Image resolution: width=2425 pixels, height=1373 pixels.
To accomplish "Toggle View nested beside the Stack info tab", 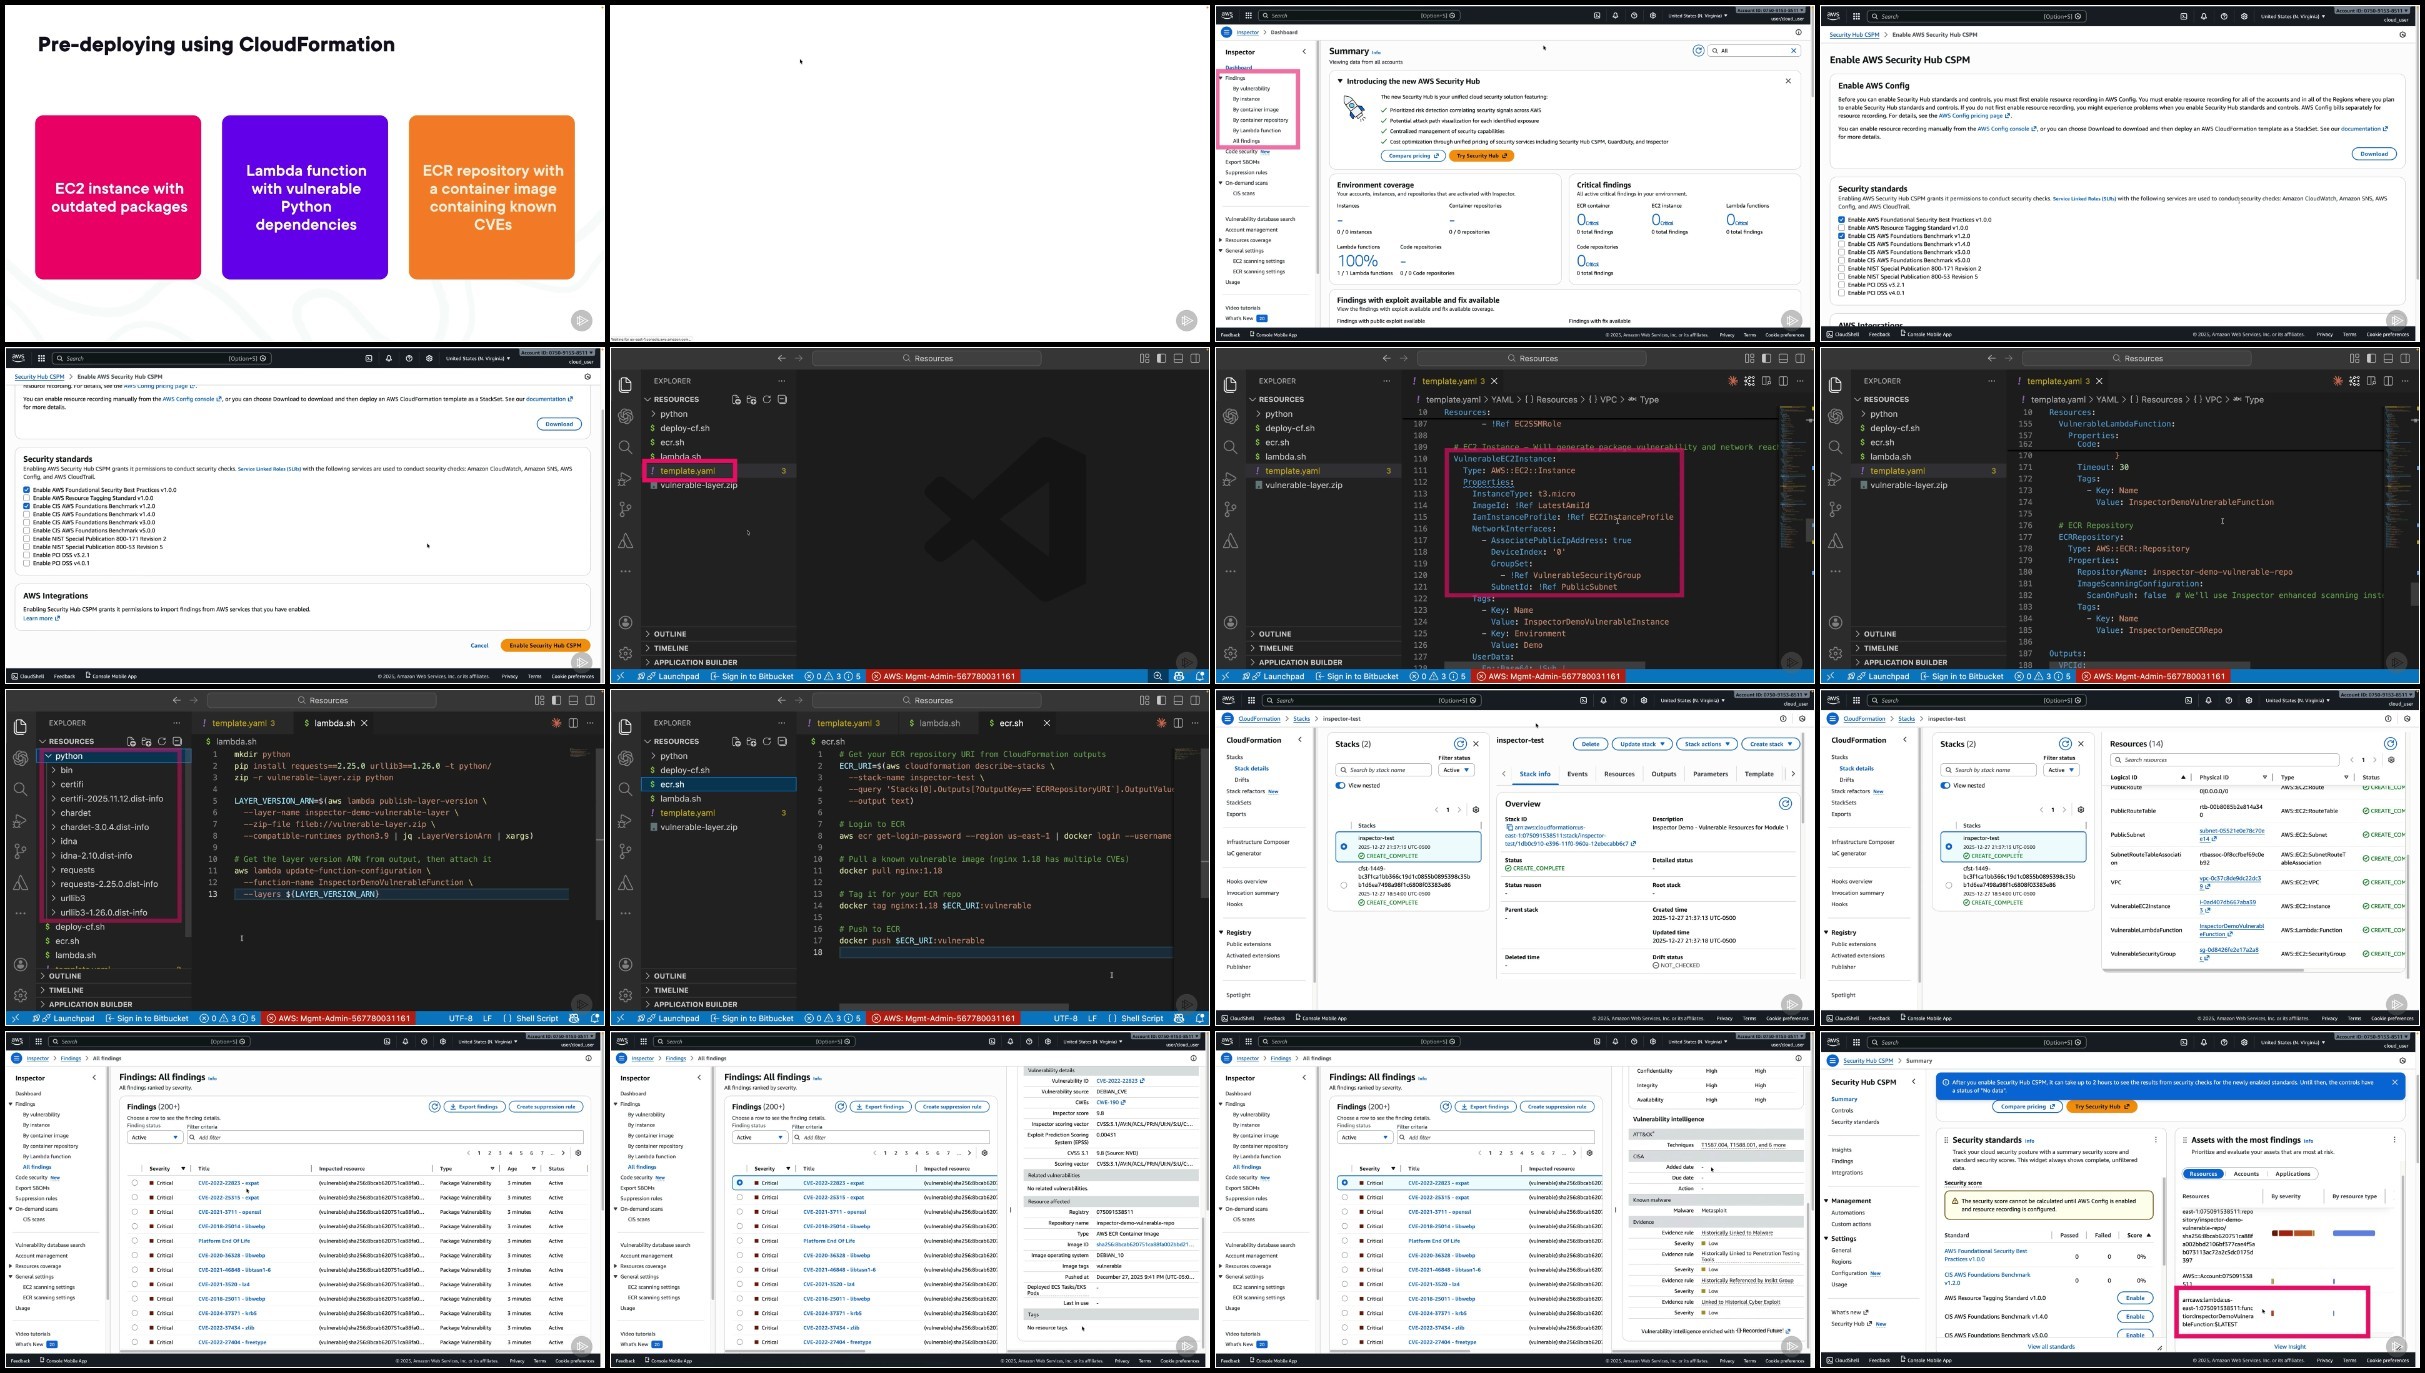I will 1341,785.
